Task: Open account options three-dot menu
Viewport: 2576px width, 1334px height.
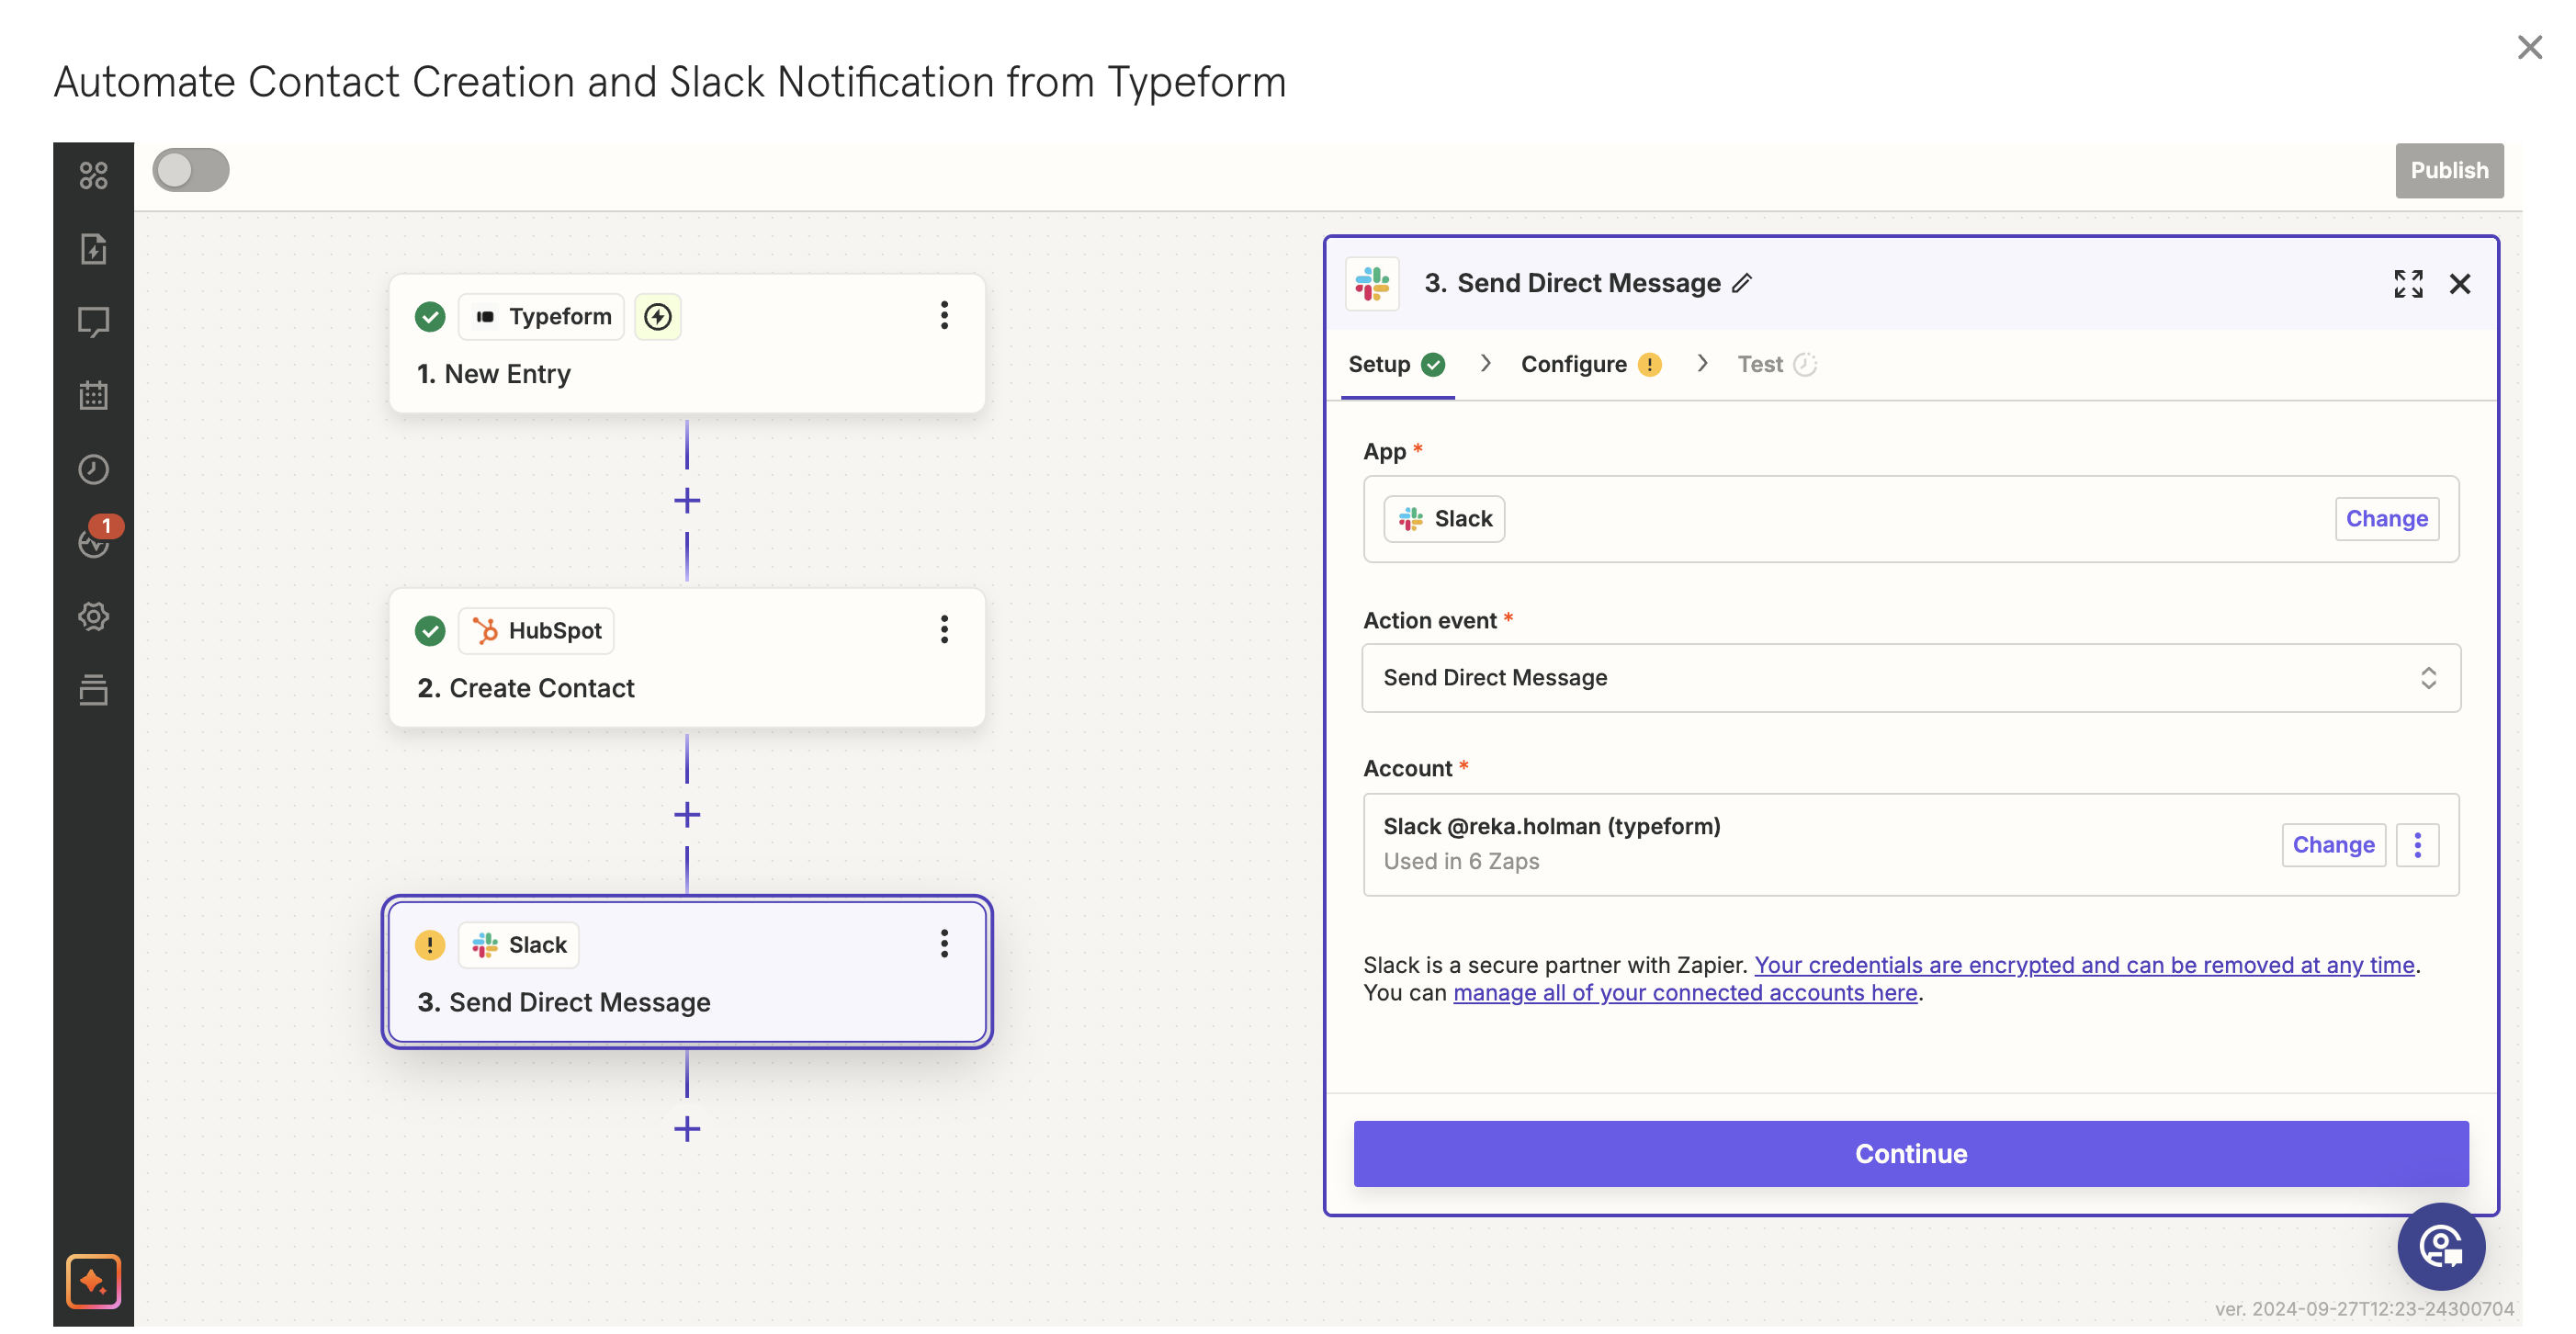Action: (2417, 845)
